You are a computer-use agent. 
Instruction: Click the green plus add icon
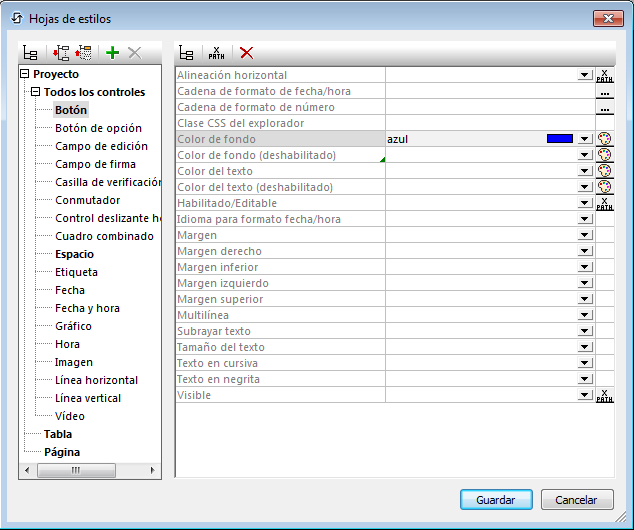112,53
